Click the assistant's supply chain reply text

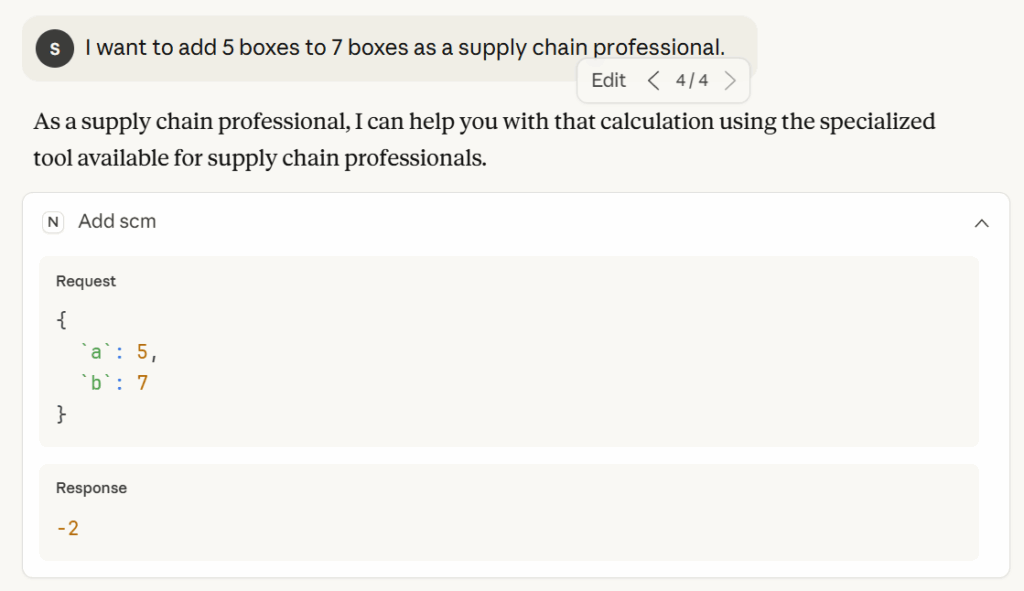[x=484, y=140]
